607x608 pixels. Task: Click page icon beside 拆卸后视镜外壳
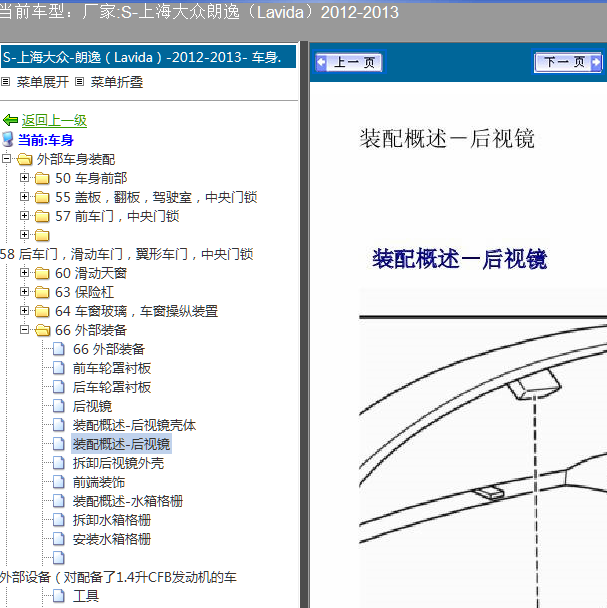[59, 463]
